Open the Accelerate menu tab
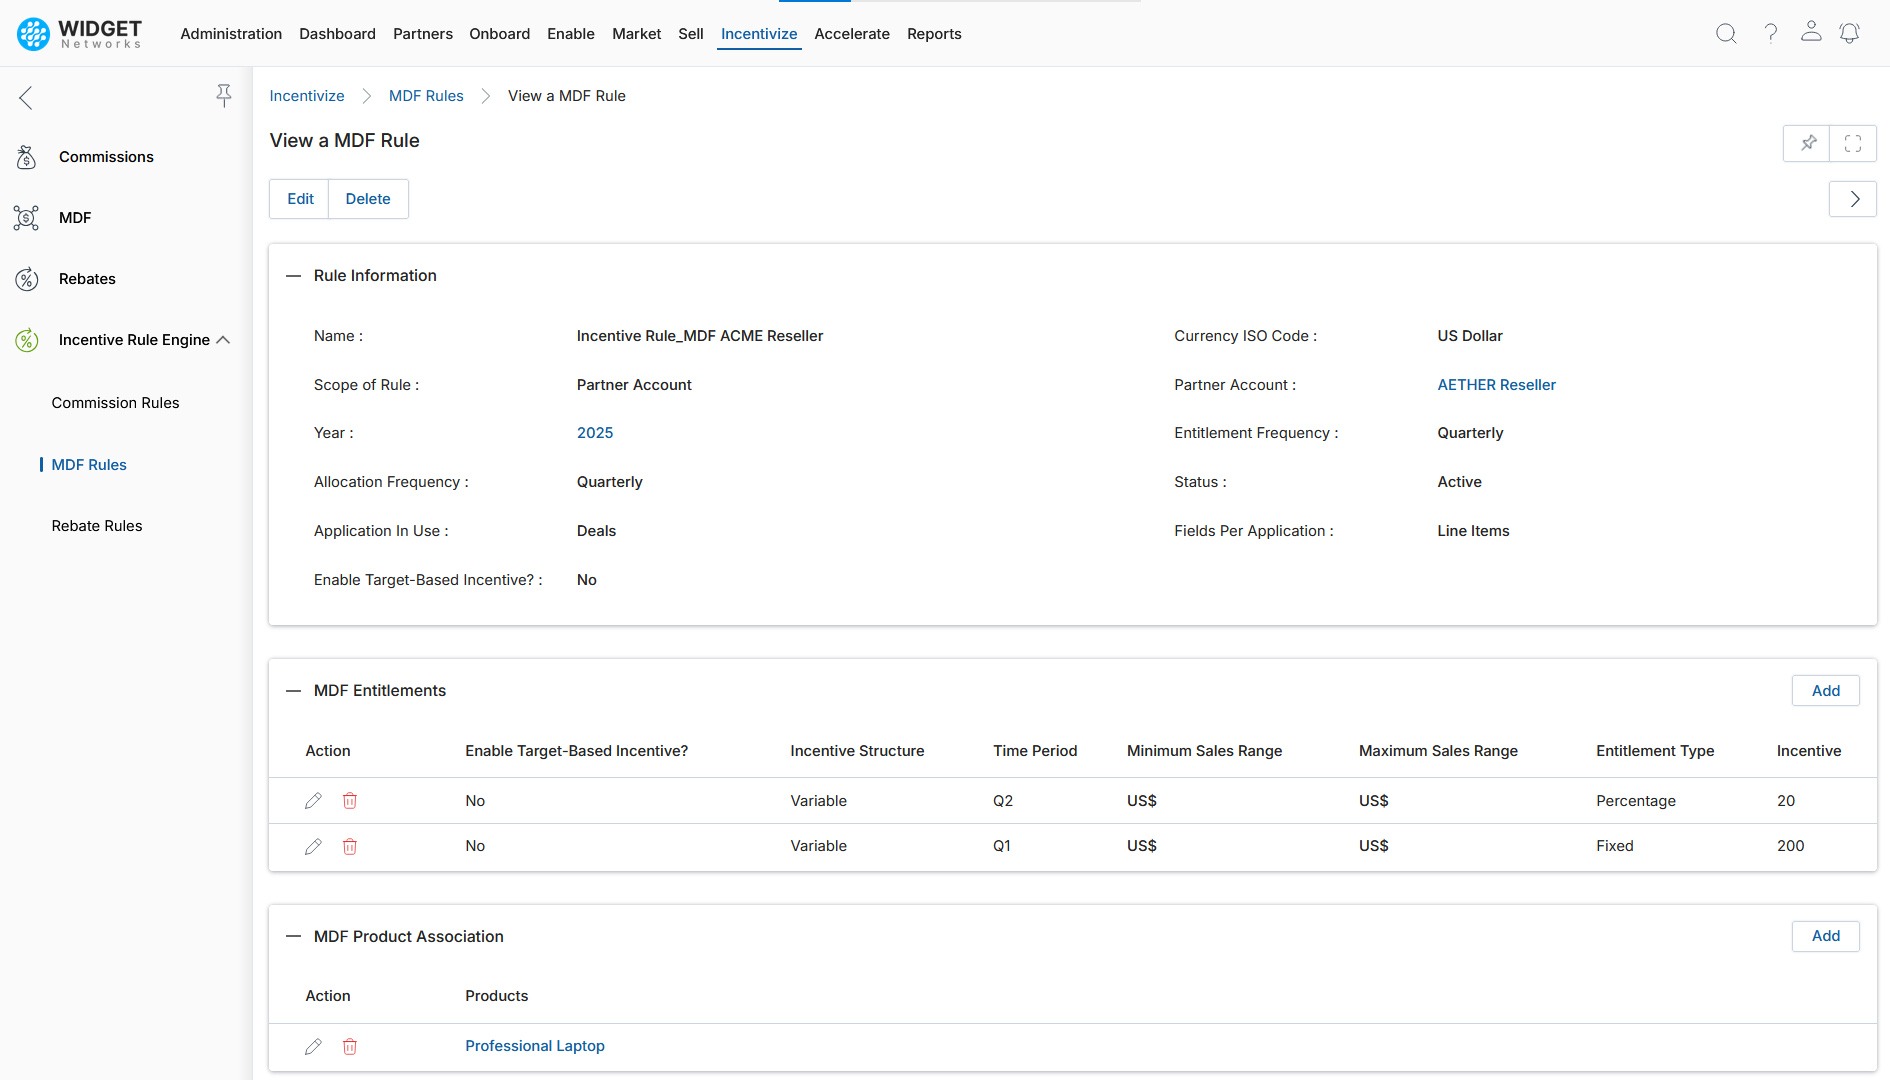 pyautogui.click(x=851, y=34)
